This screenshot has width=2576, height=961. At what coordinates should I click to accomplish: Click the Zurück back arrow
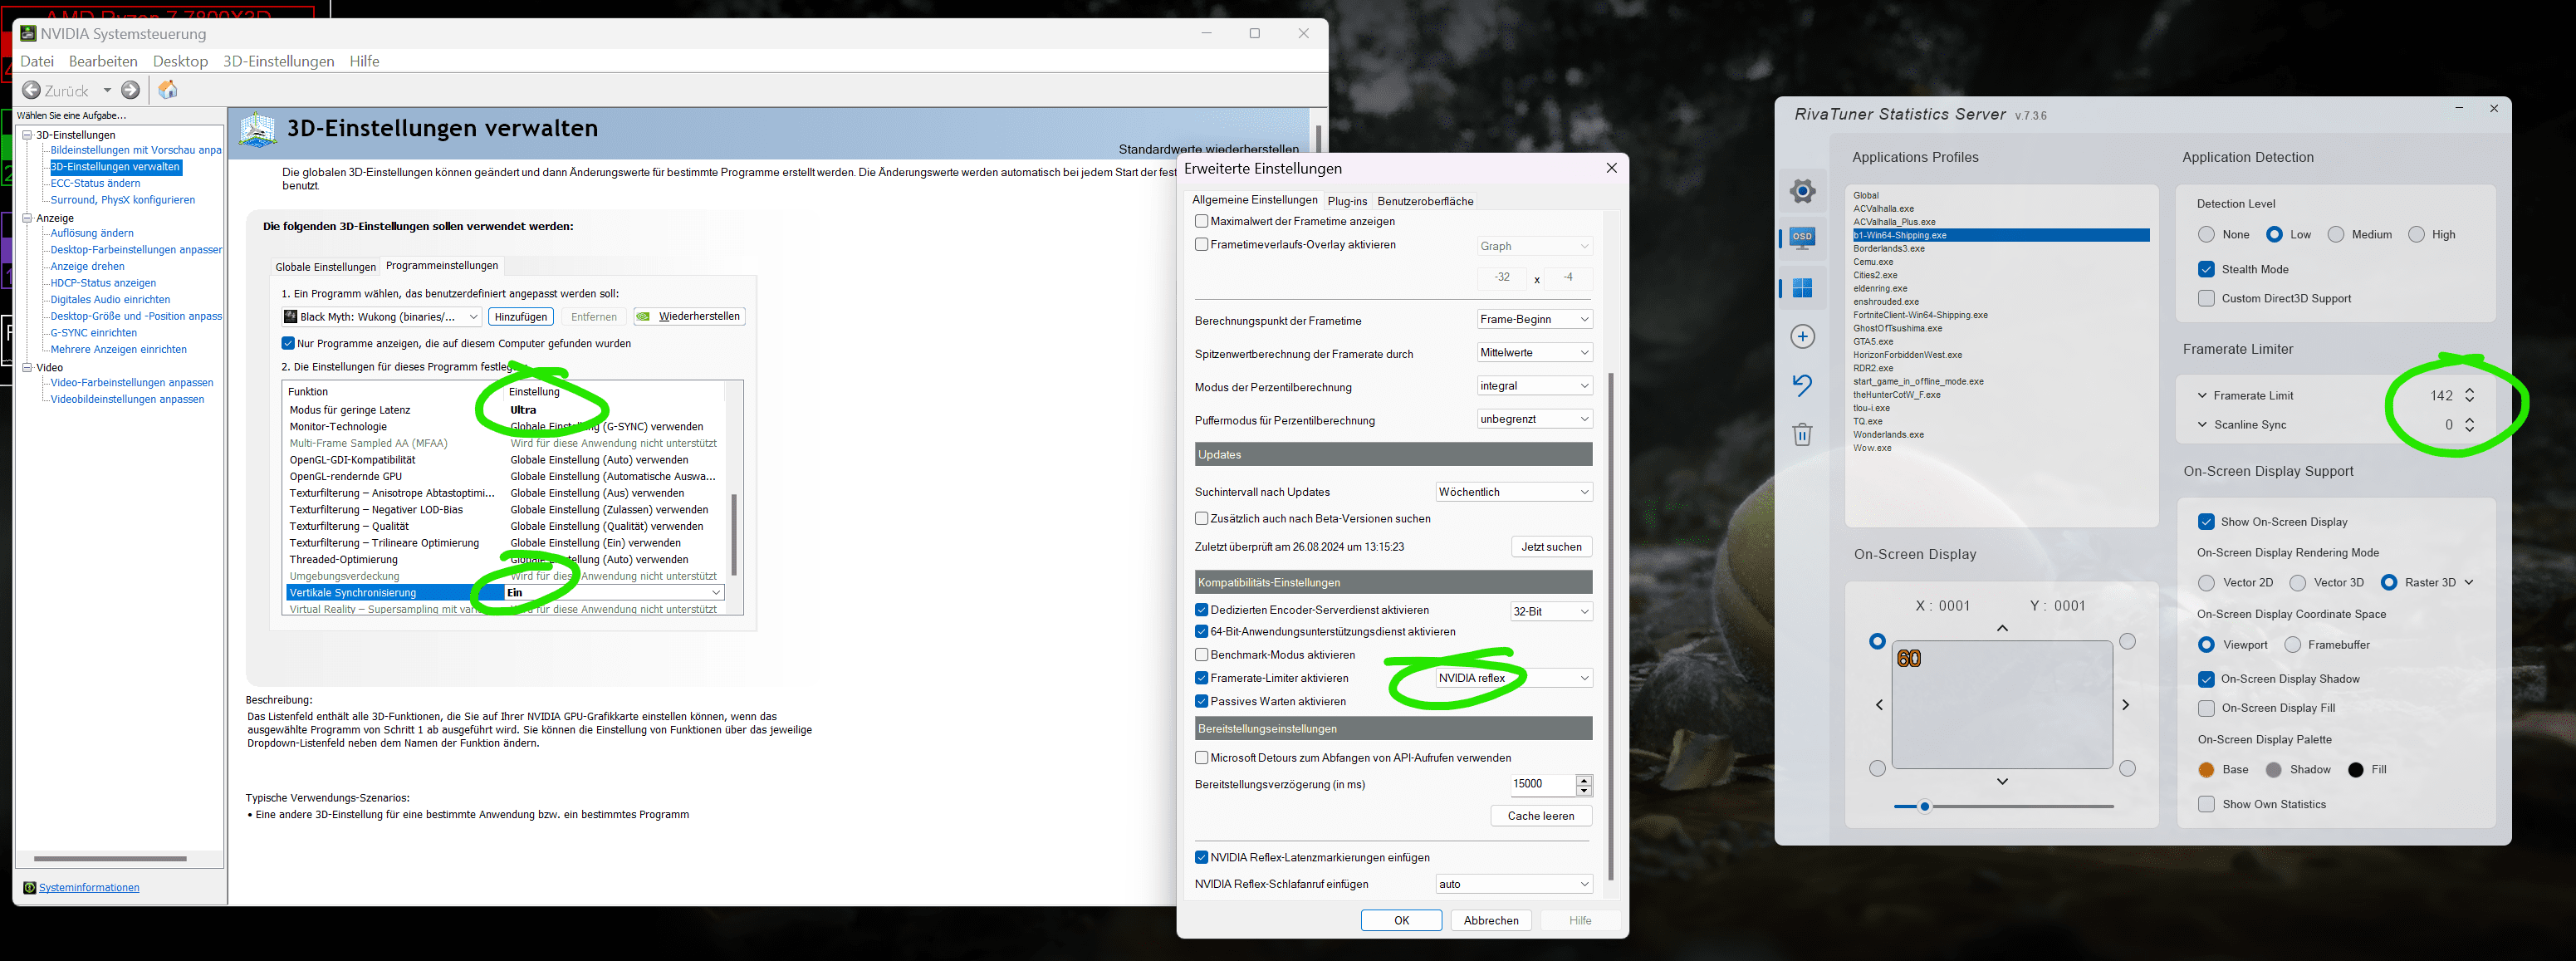pyautogui.click(x=32, y=90)
